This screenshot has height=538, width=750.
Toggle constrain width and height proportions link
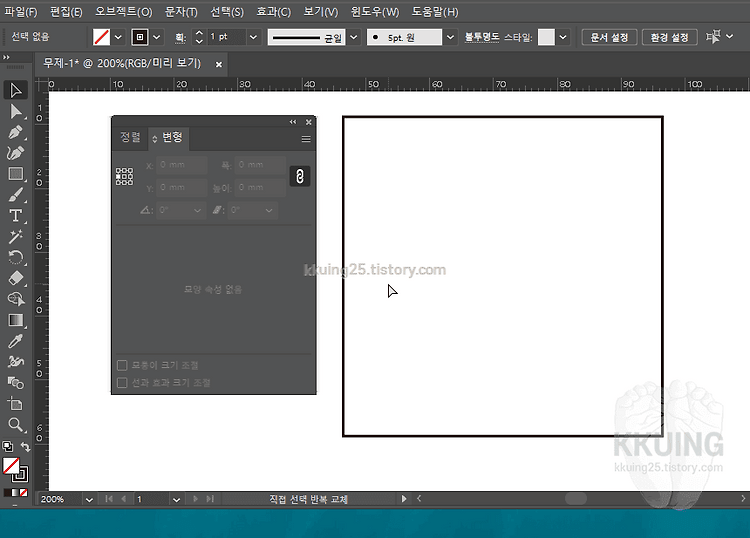[300, 176]
